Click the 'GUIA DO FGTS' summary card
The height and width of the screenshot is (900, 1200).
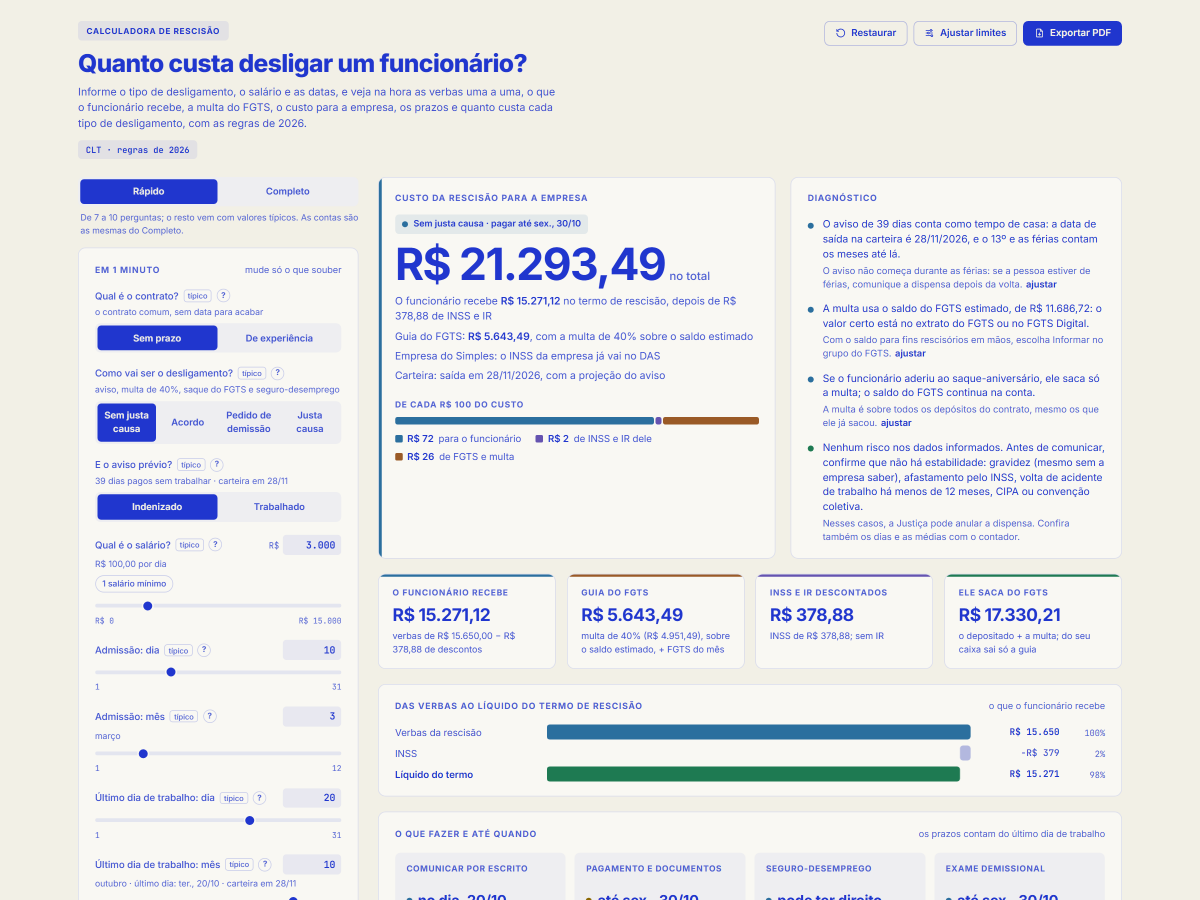(655, 621)
